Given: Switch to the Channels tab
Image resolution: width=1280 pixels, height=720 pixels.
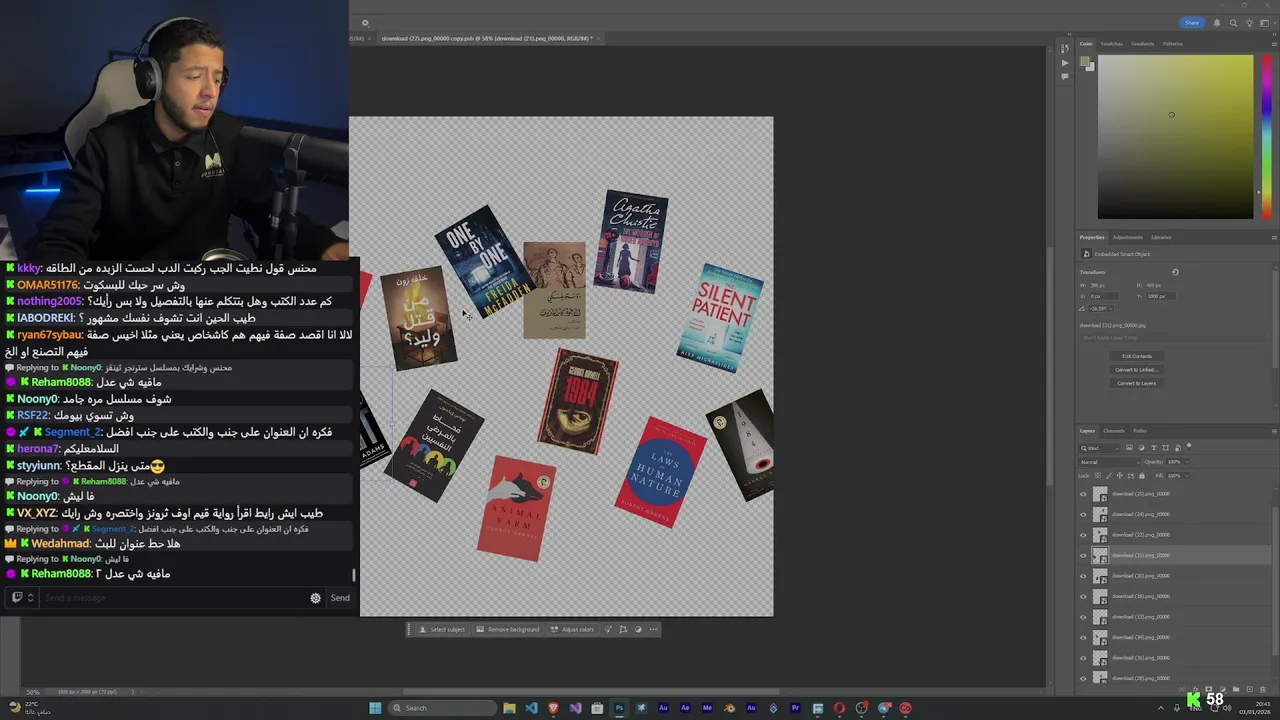Looking at the screenshot, I should click(x=1114, y=431).
